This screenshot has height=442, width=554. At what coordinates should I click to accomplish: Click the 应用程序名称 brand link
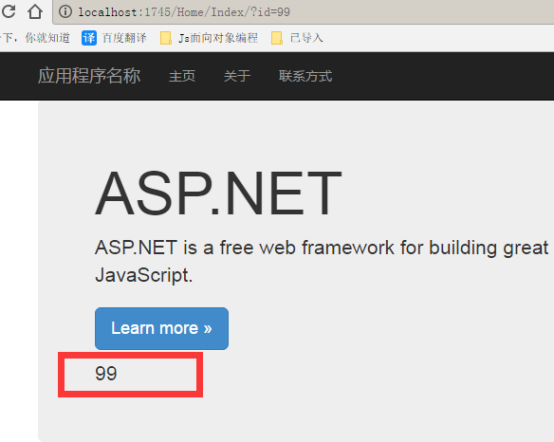[x=89, y=76]
